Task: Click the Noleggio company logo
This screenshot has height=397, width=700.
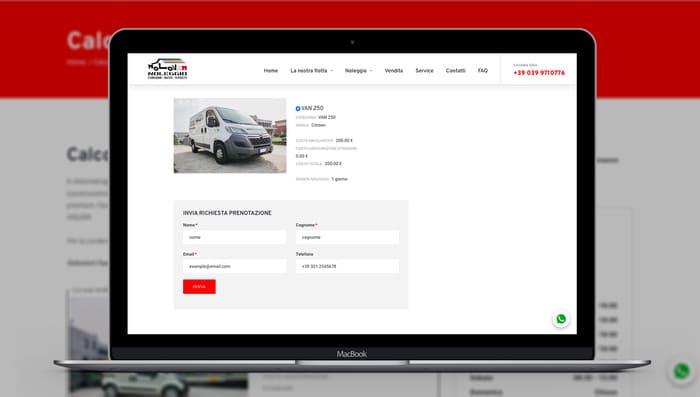Action: point(167,68)
